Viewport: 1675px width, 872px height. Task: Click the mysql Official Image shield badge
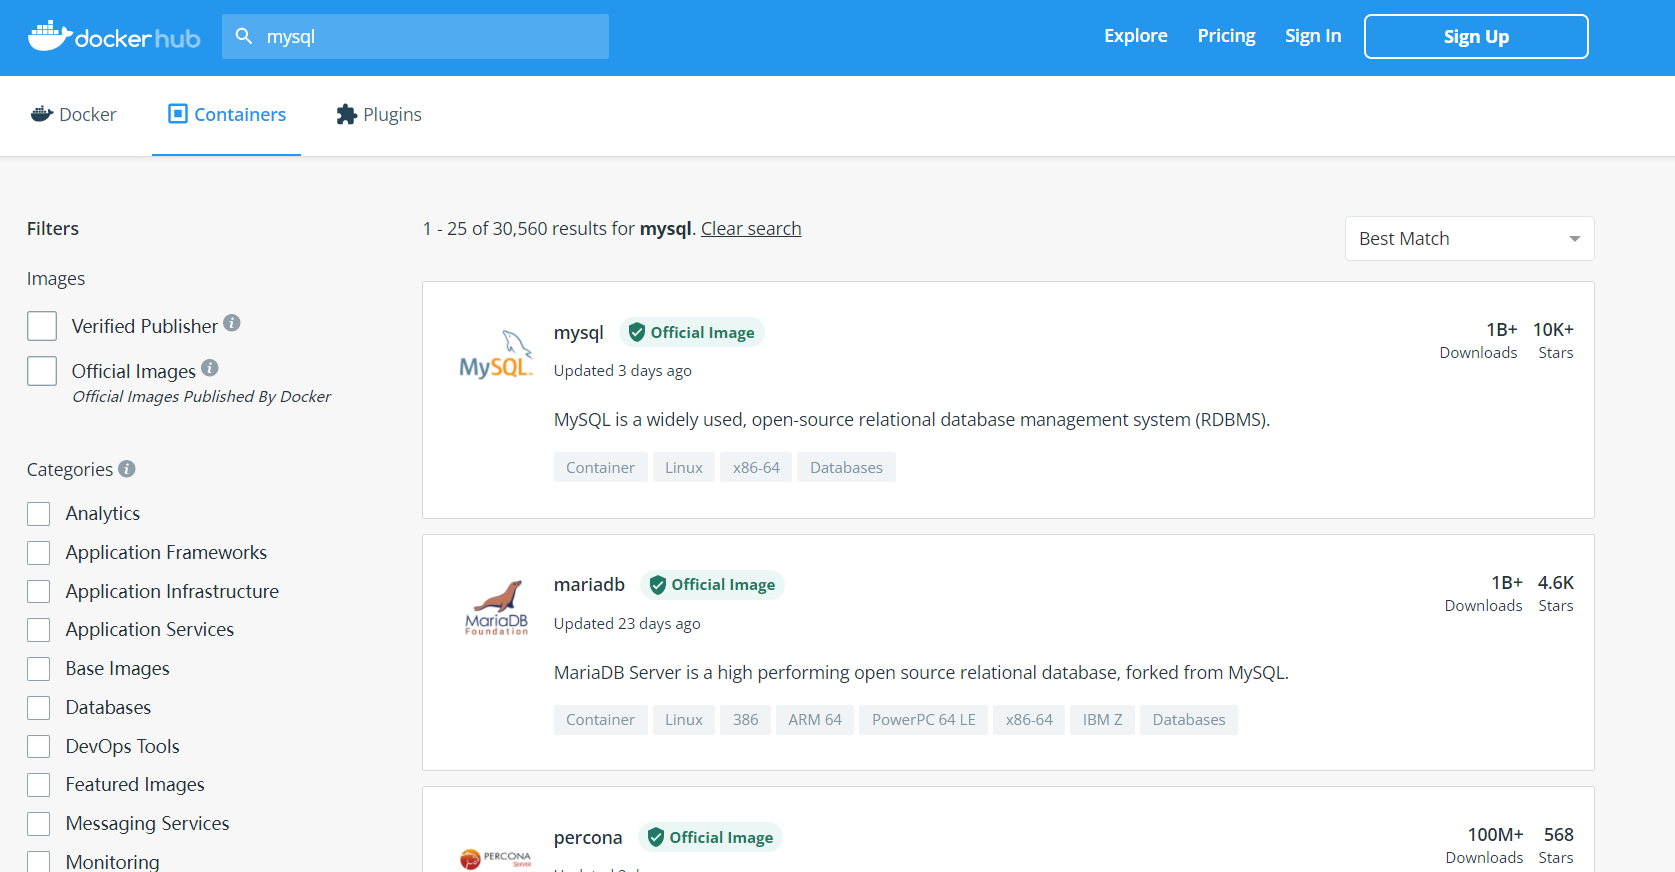click(692, 332)
